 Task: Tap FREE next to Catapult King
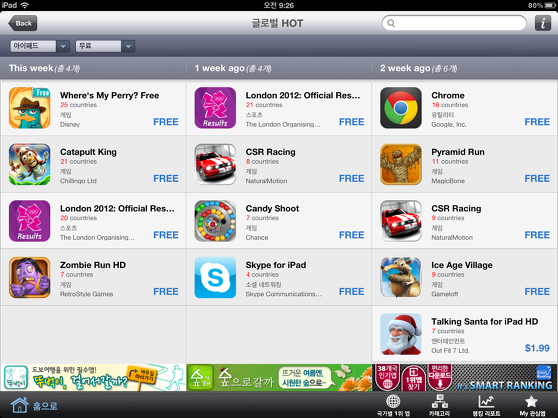[166, 178]
